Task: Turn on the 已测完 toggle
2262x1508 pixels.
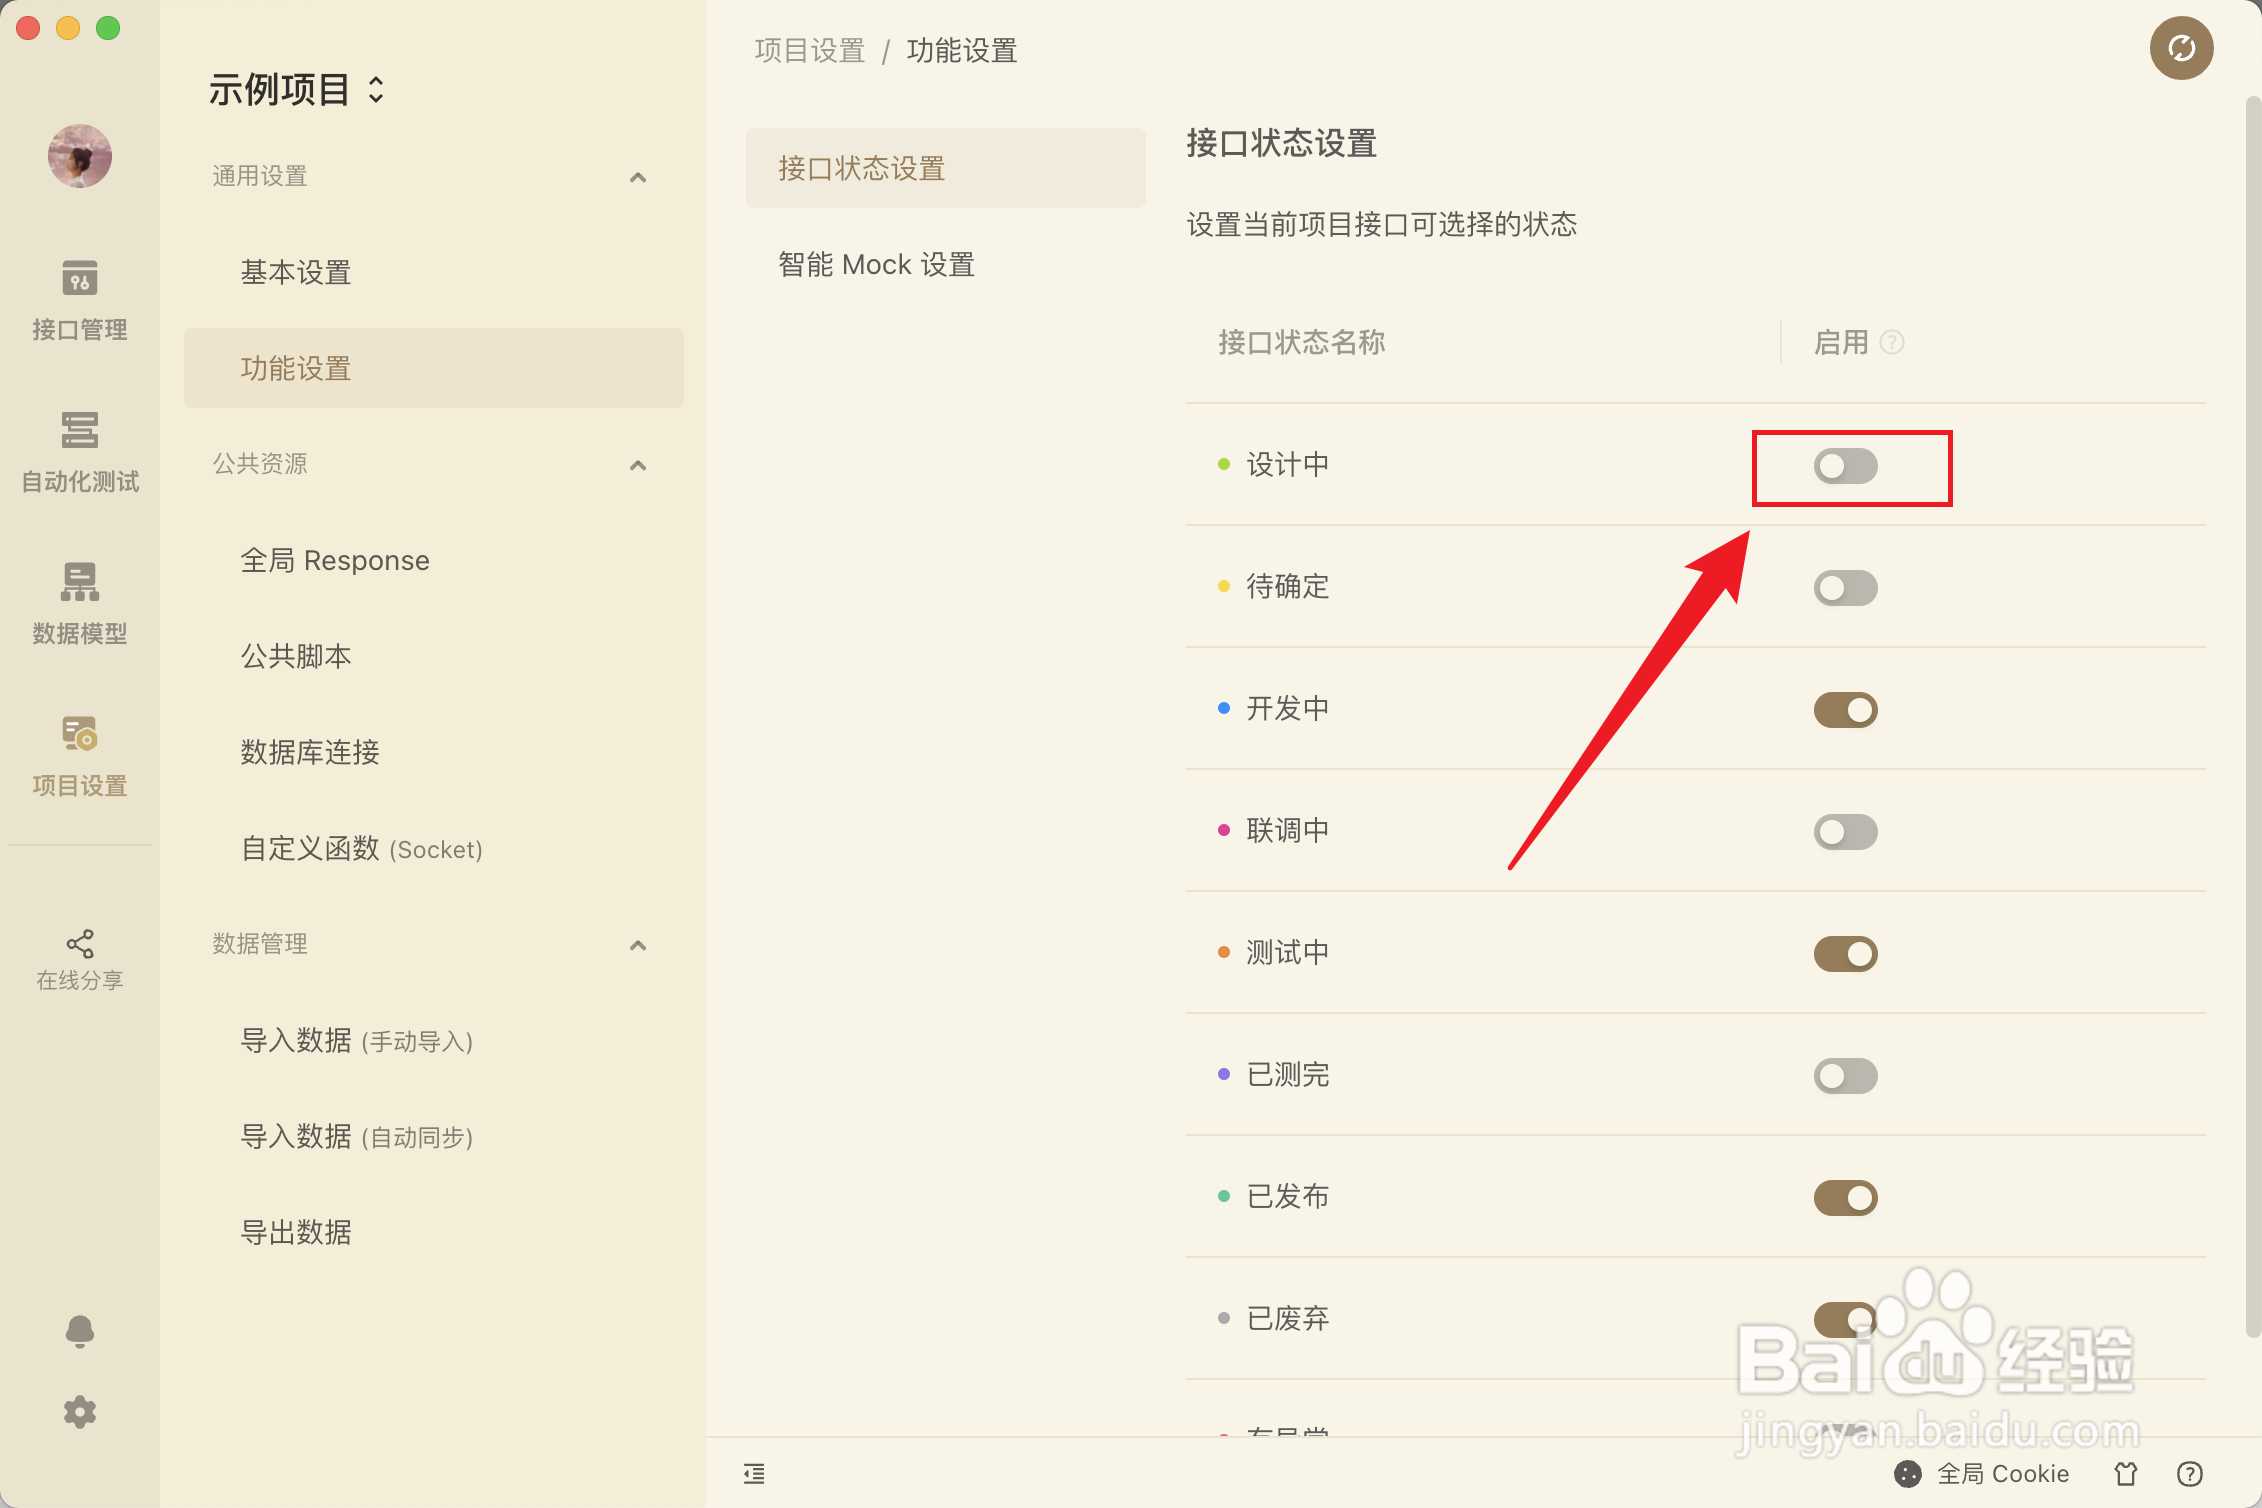Action: click(1845, 1076)
